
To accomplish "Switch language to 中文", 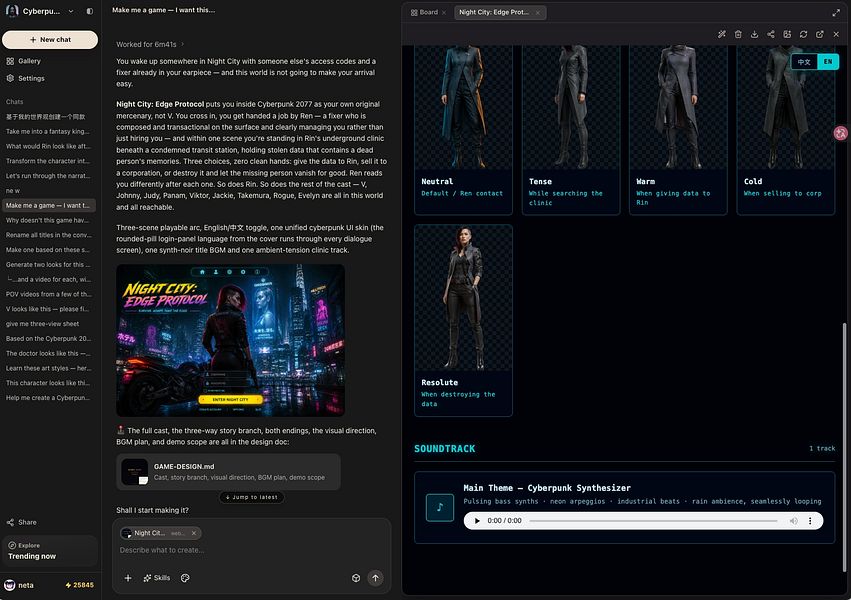I will coord(804,62).
